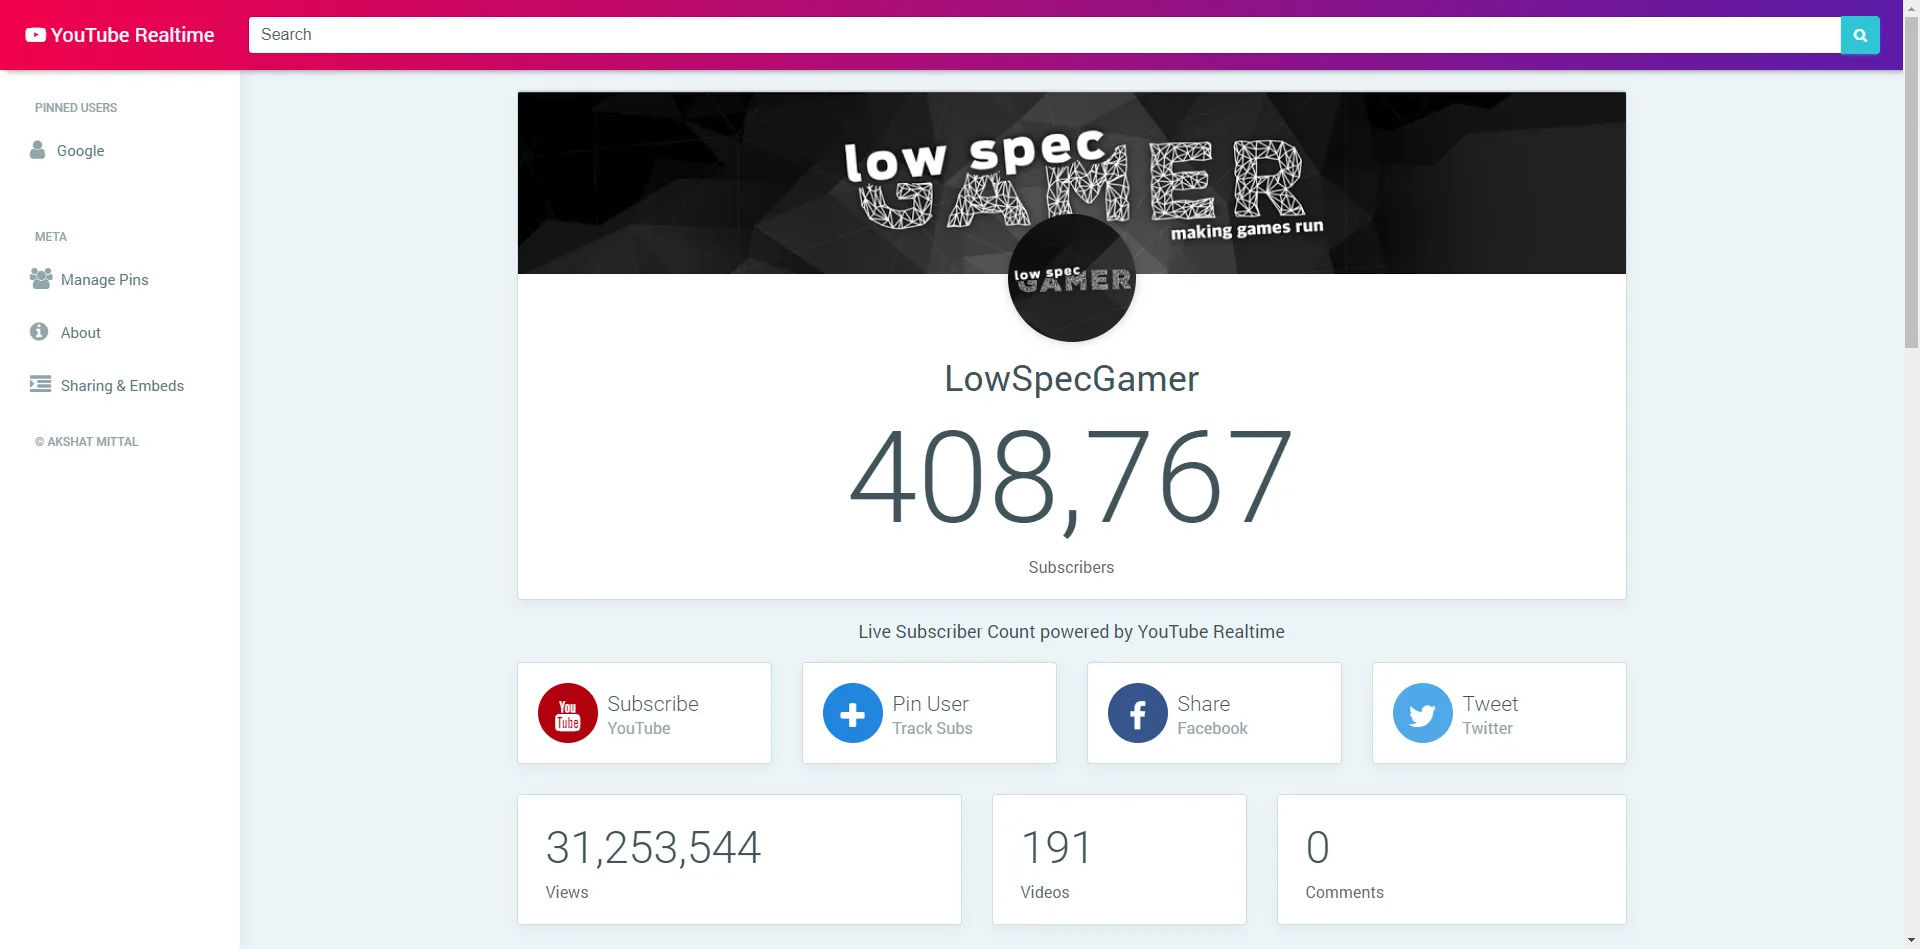The height and width of the screenshot is (949, 1920).
Task: Click the Pin User label
Action: click(931, 704)
